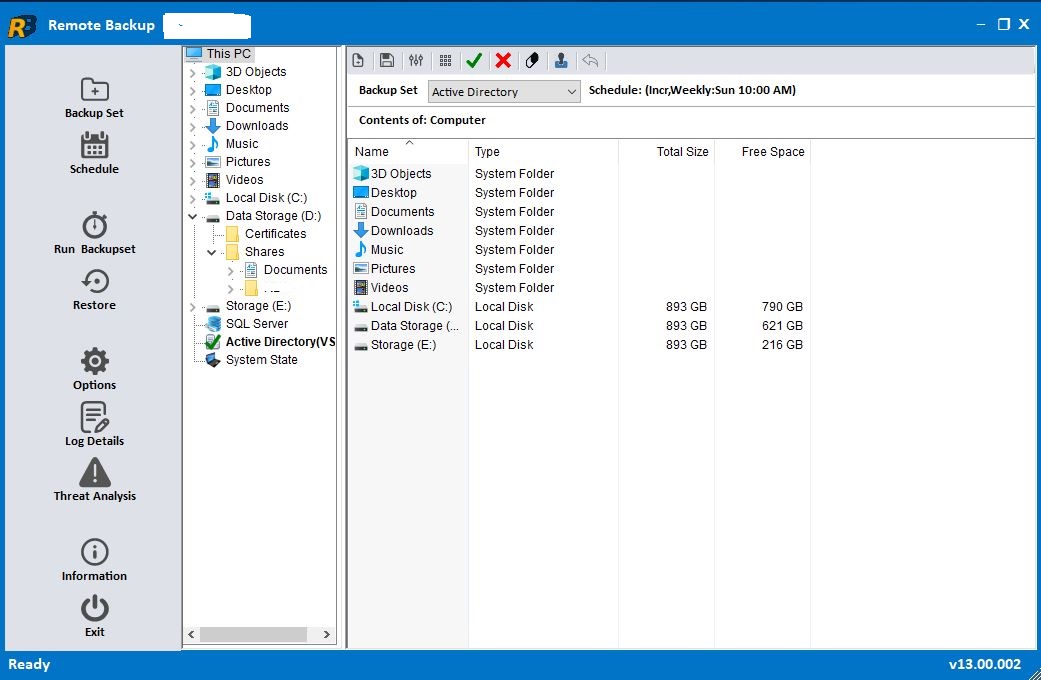The height and width of the screenshot is (680, 1041).
Task: Expand the Downloads tree node
Action: [193, 126]
